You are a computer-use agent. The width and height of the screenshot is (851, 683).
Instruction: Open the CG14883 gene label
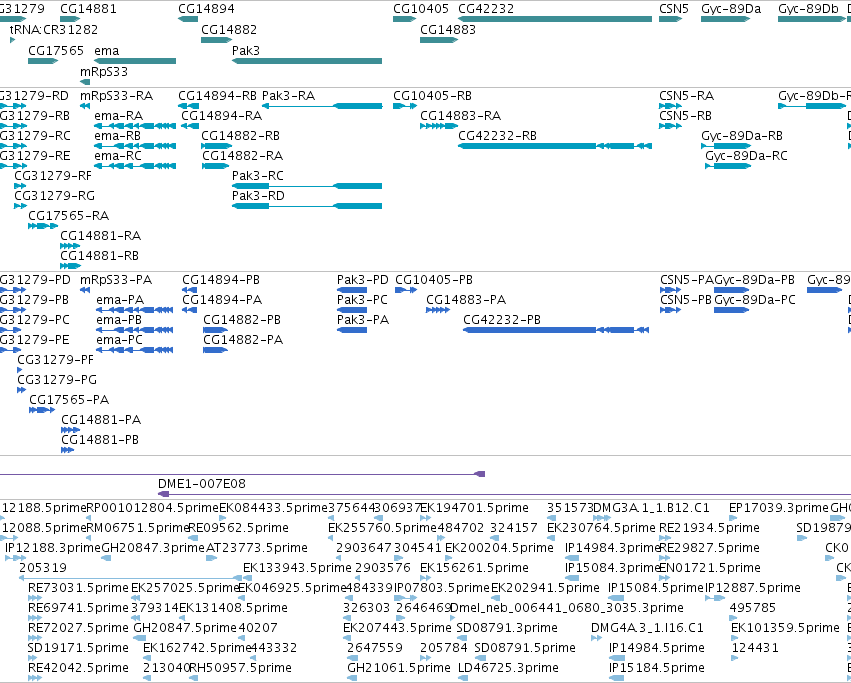(448, 30)
